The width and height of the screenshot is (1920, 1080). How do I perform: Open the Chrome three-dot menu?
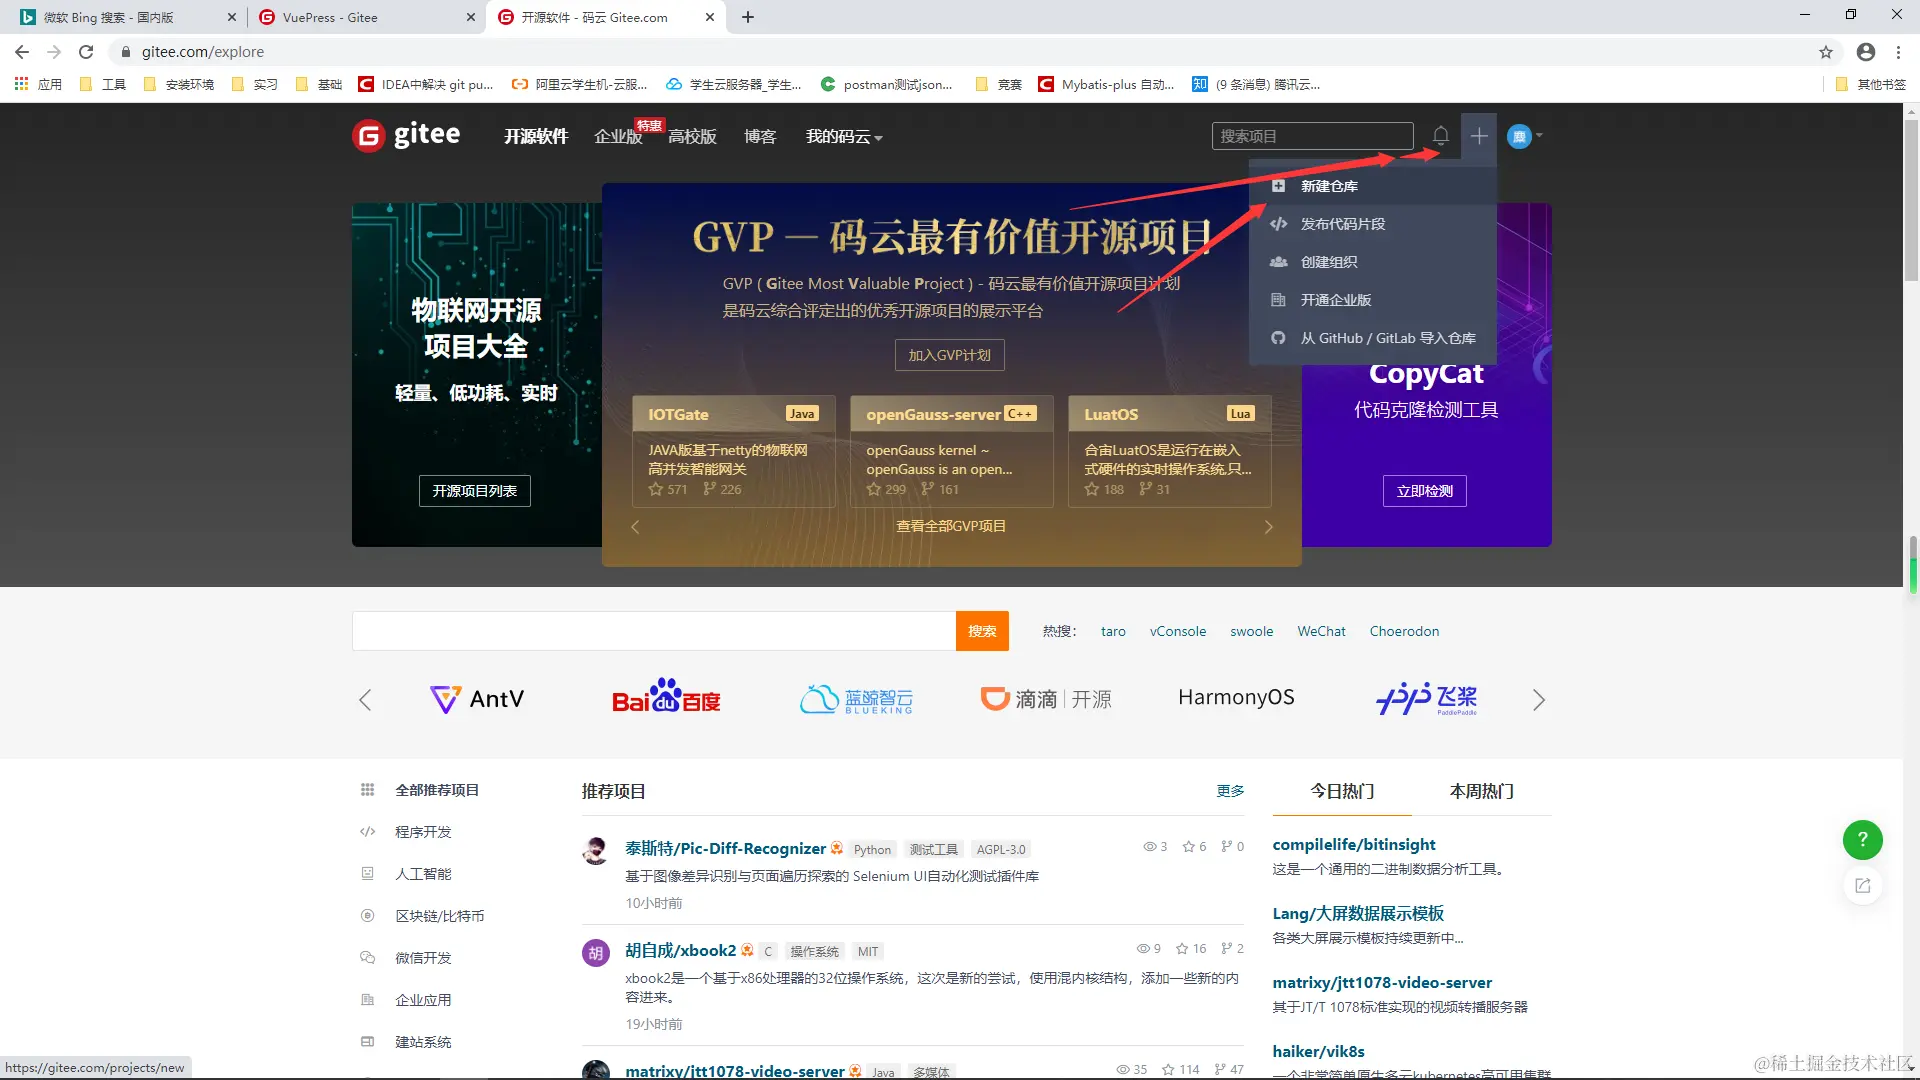click(x=1899, y=52)
